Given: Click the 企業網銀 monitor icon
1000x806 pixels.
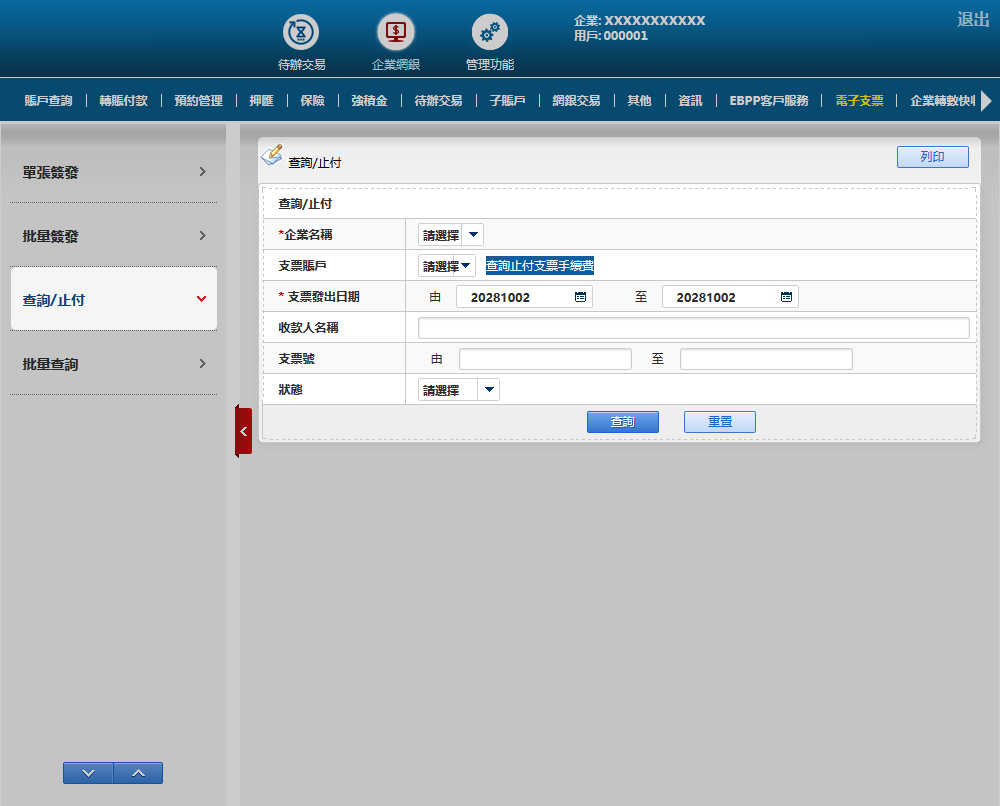Looking at the screenshot, I should click(x=395, y=33).
